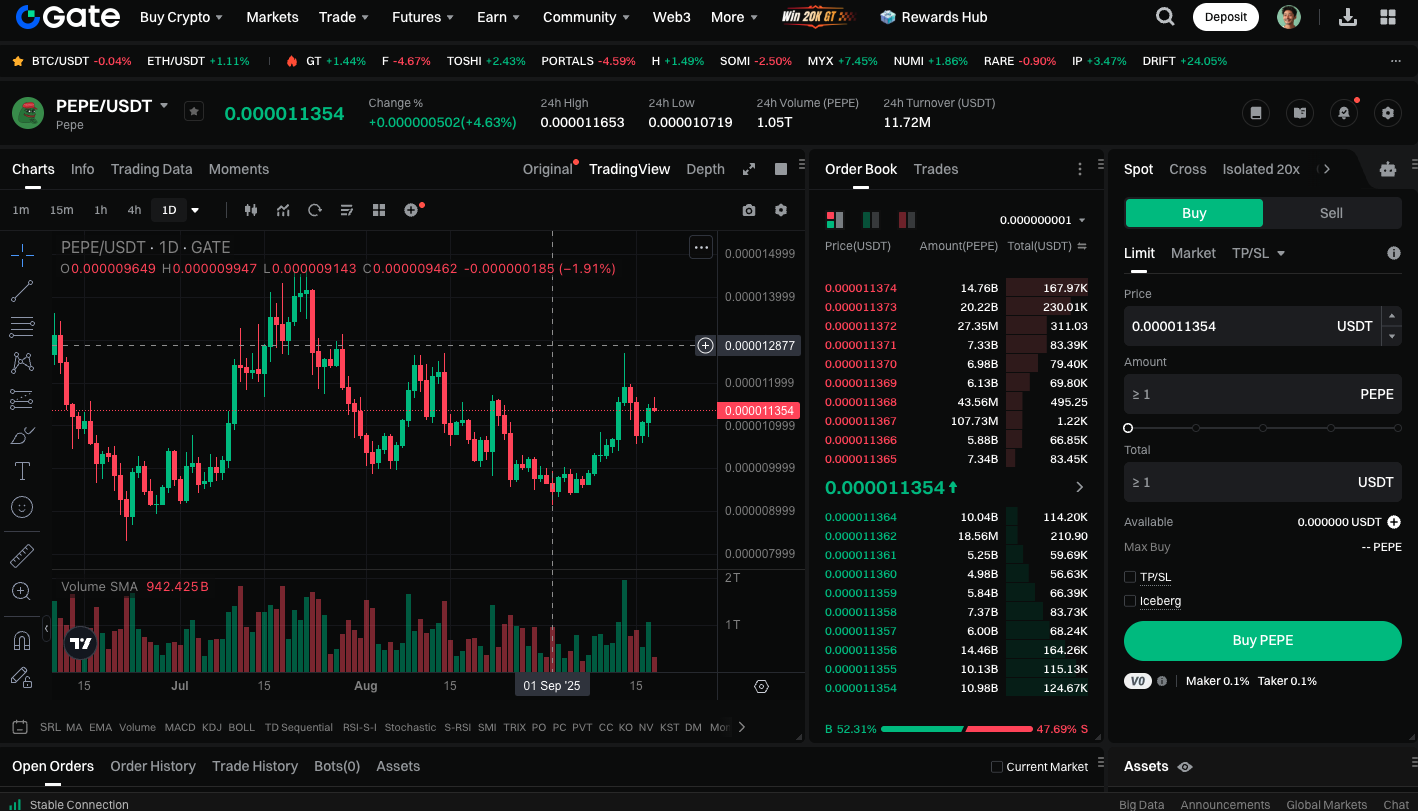The width and height of the screenshot is (1418, 811).
Task: Open the Buy Crypto menu dropdown
Action: tap(181, 17)
